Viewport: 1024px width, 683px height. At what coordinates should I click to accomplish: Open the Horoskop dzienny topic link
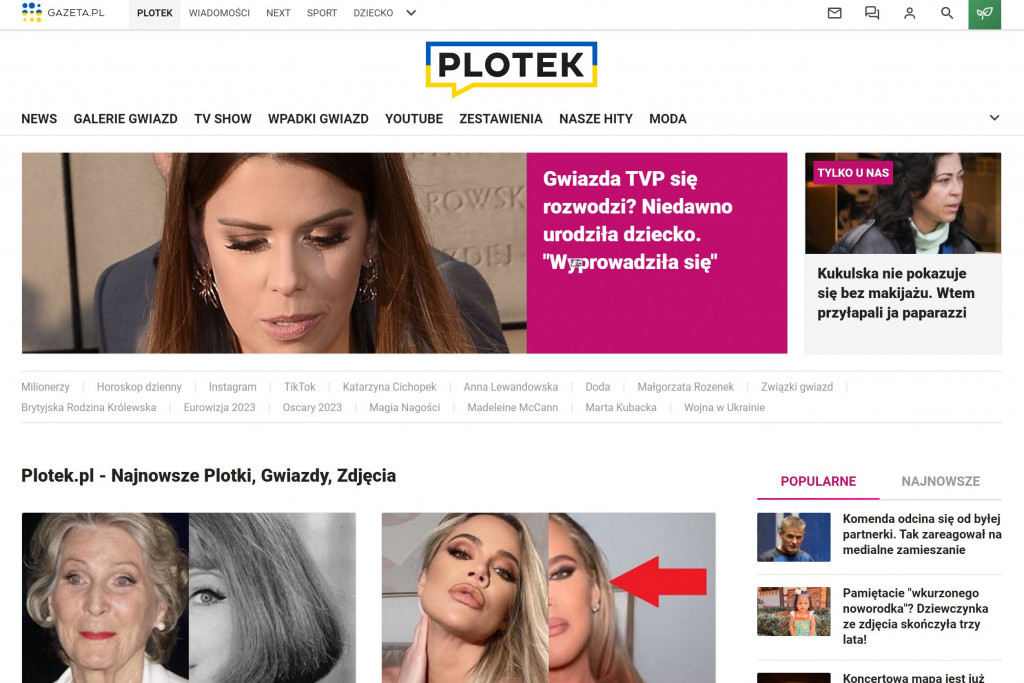139,387
